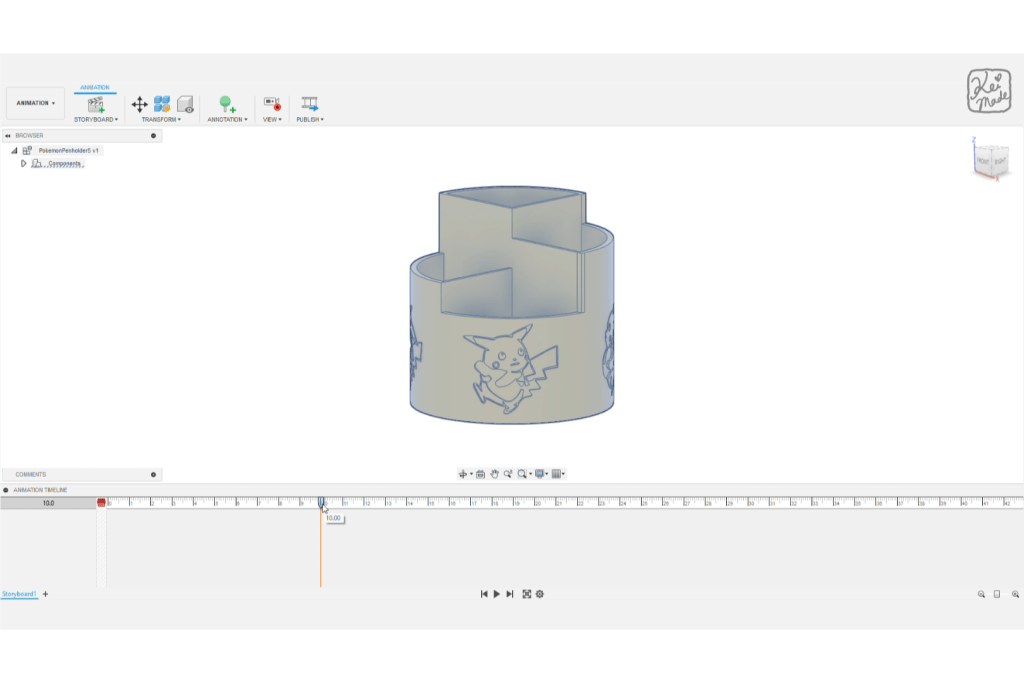Open the Display Settings dropdown

[x=540, y=474]
